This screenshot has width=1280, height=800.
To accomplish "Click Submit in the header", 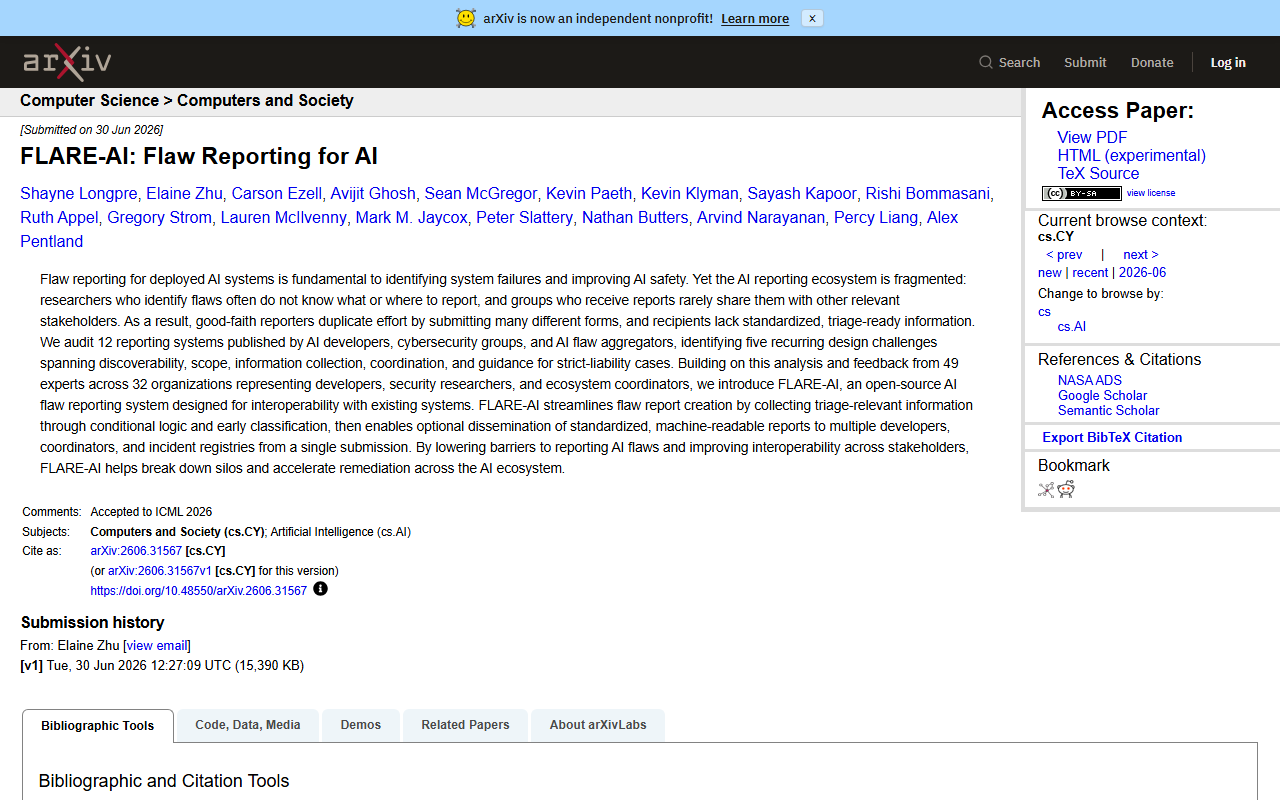I will click(1085, 62).
